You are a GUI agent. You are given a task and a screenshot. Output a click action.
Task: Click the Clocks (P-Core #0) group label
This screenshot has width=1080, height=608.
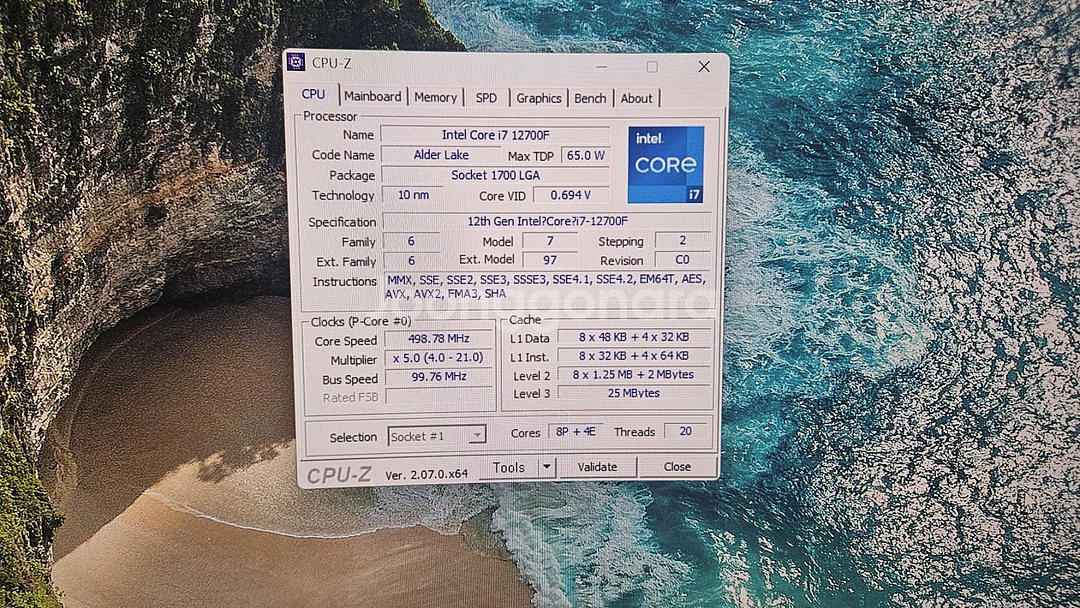360,322
